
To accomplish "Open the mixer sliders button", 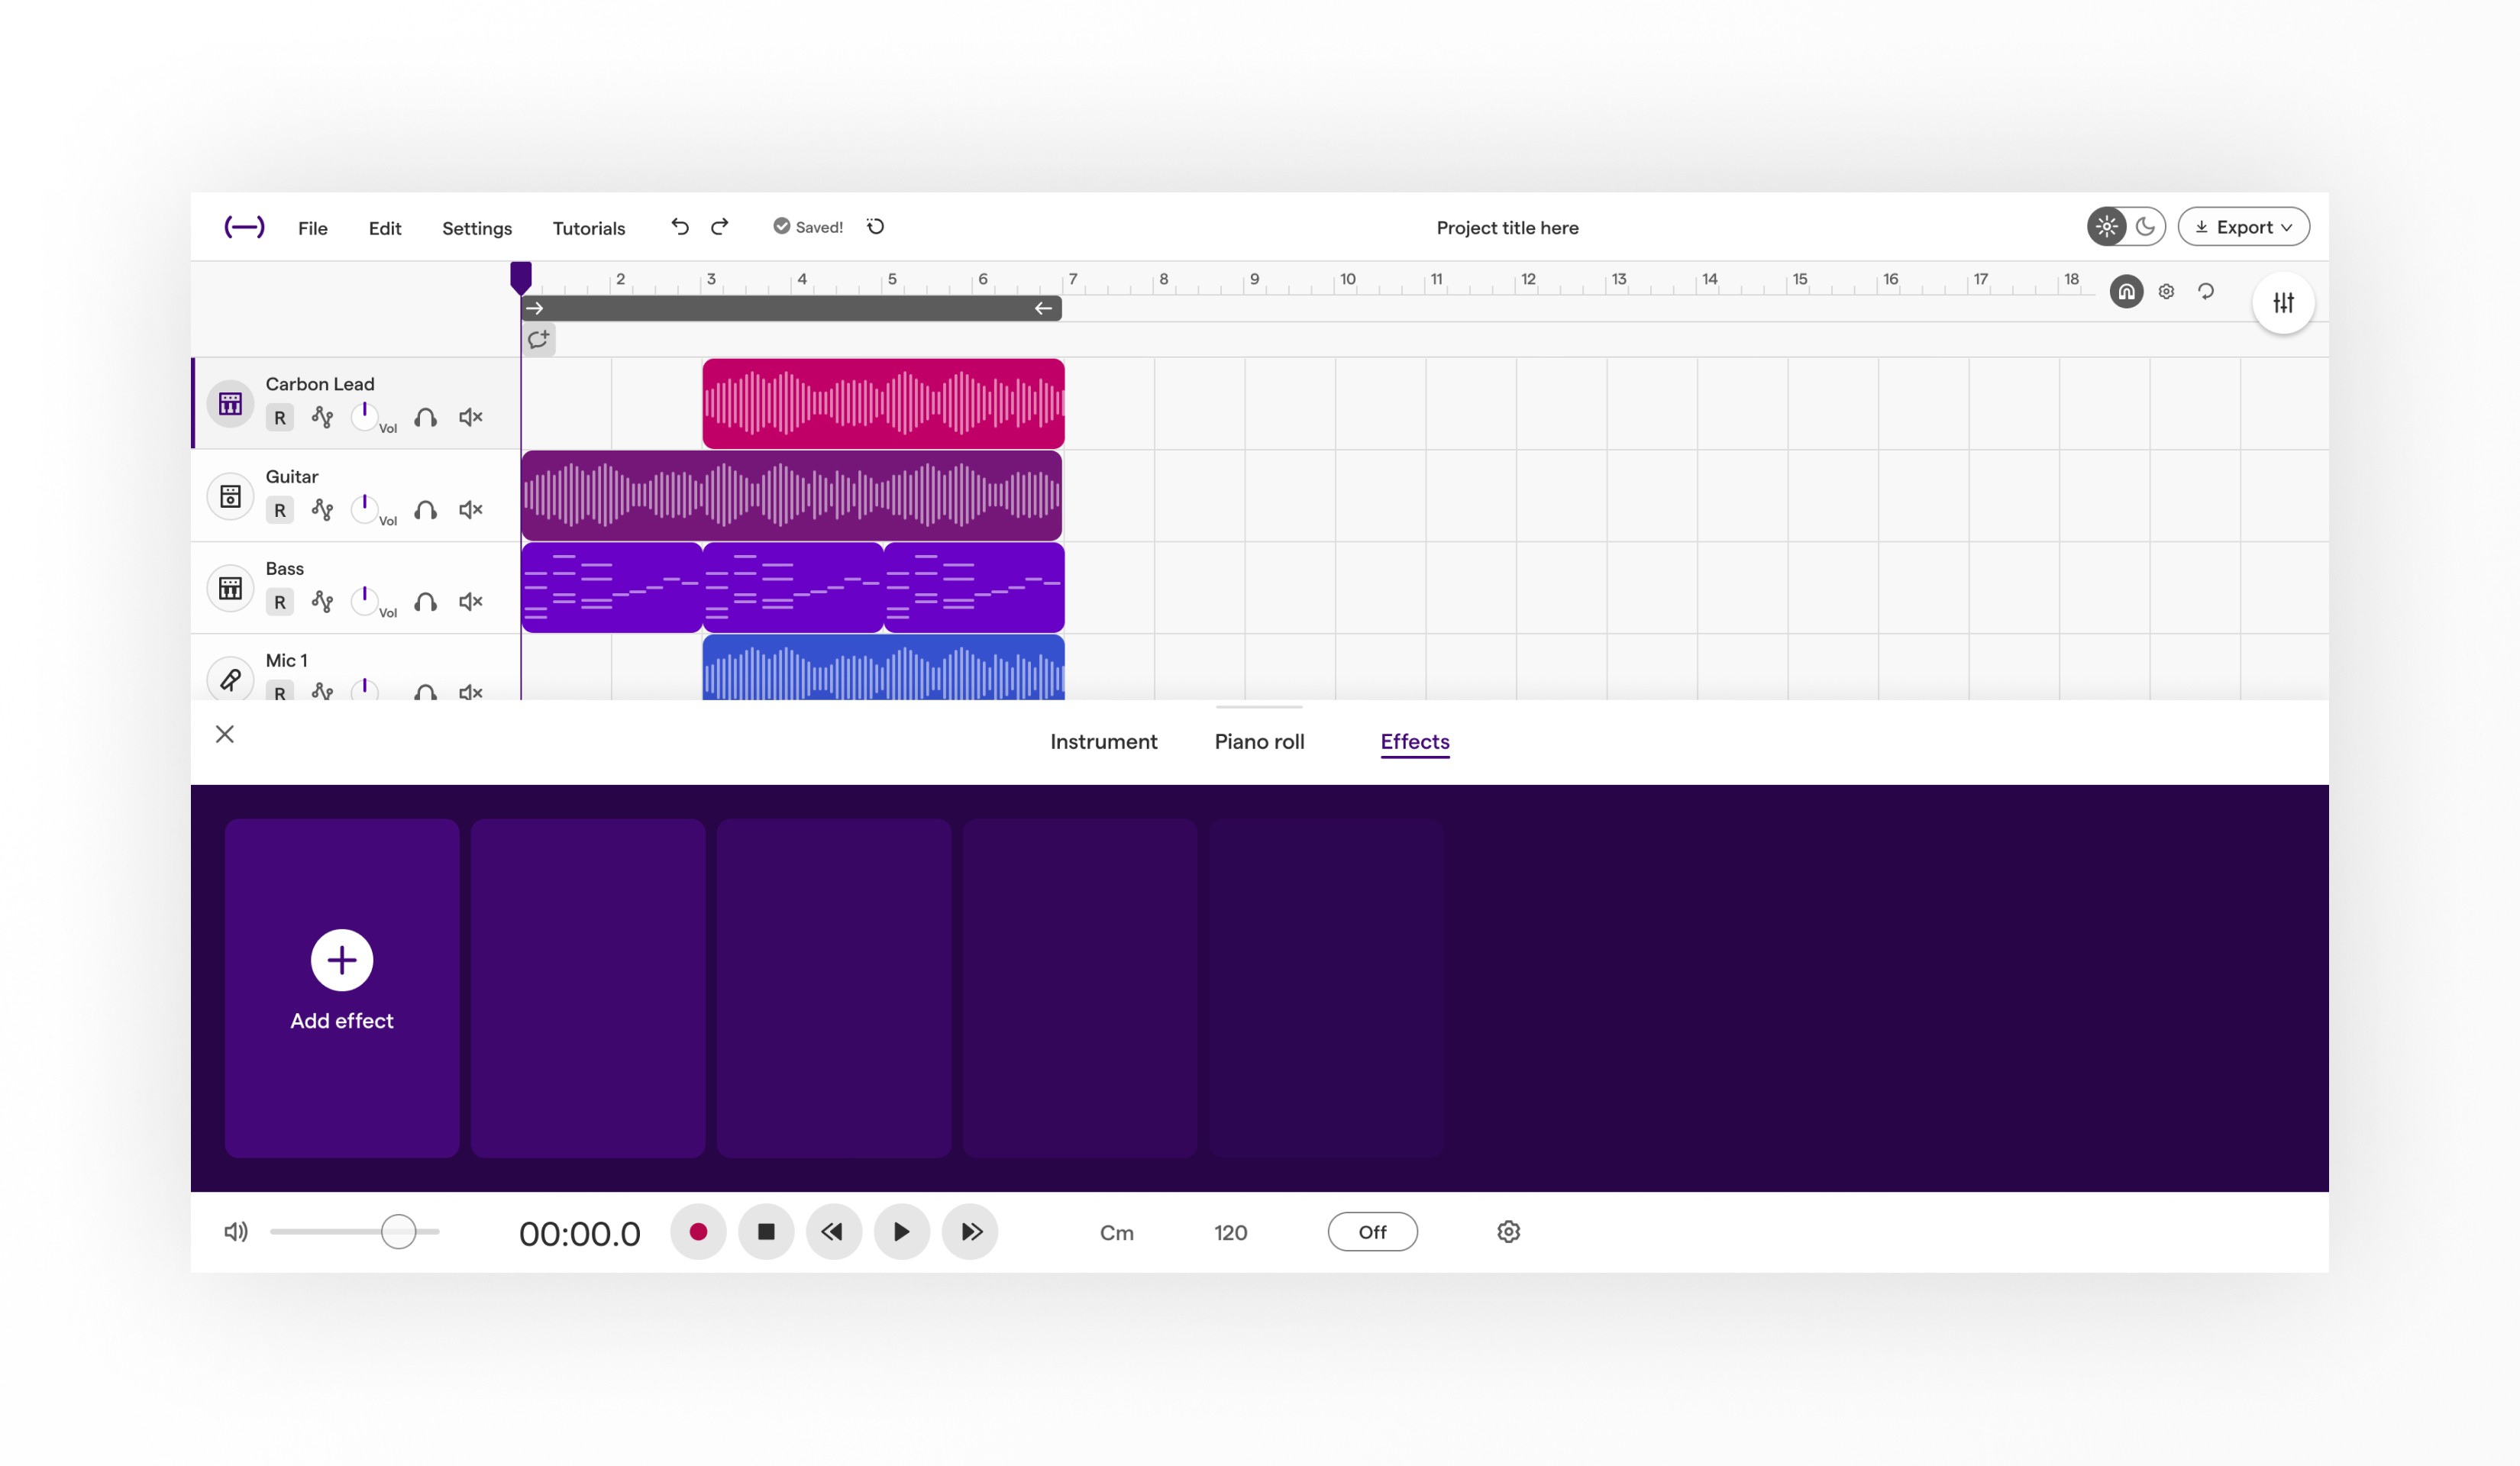I will coord(2283,302).
